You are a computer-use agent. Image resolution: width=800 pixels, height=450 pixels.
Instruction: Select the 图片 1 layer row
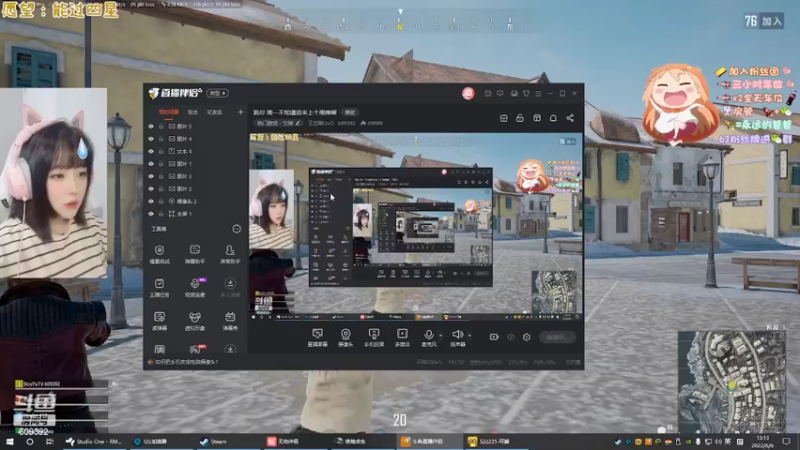coord(196,164)
